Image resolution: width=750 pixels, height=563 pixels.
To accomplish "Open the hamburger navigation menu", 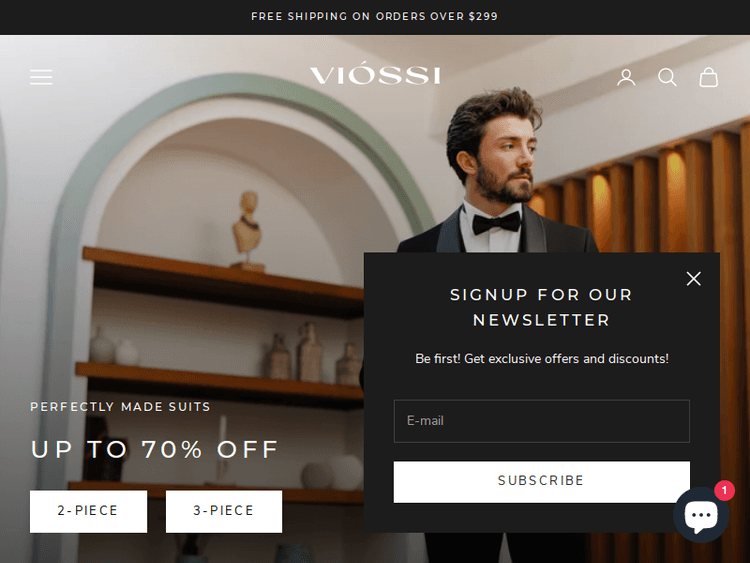I will [x=41, y=77].
